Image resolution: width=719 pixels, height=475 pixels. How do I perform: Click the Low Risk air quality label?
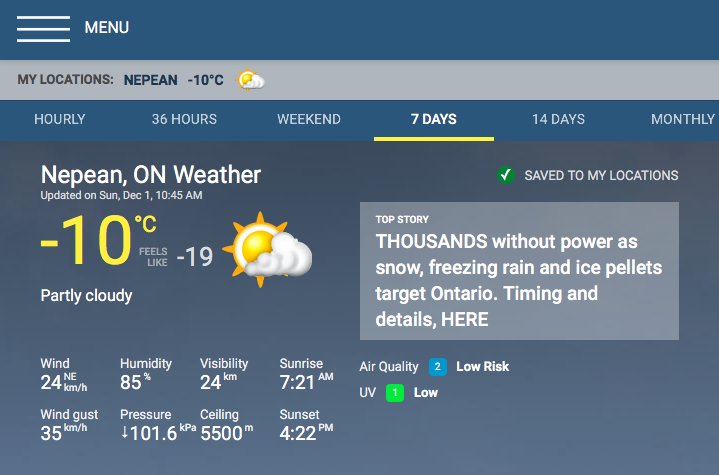pos(482,367)
